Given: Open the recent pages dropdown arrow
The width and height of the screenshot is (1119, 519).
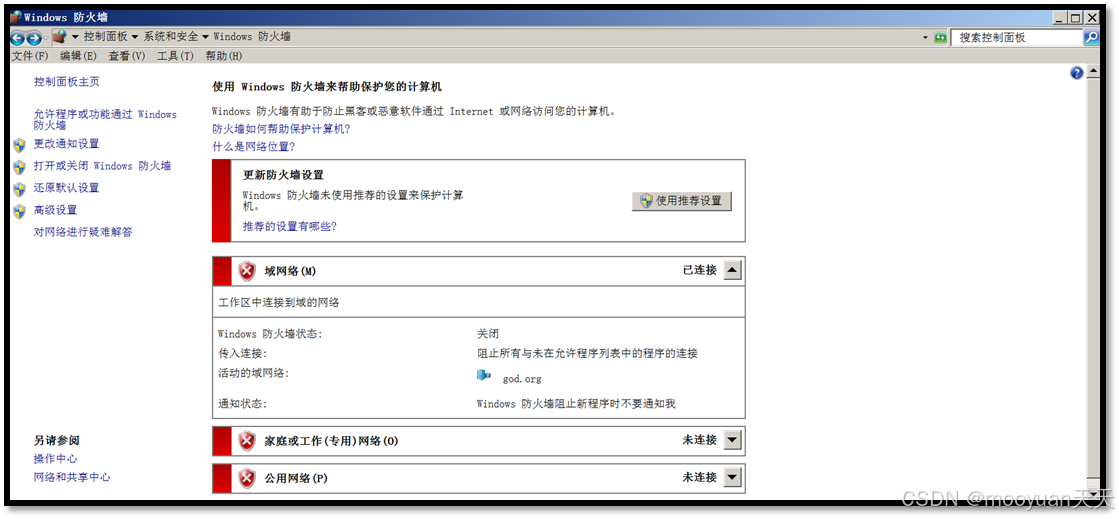Looking at the screenshot, I should point(46,38).
